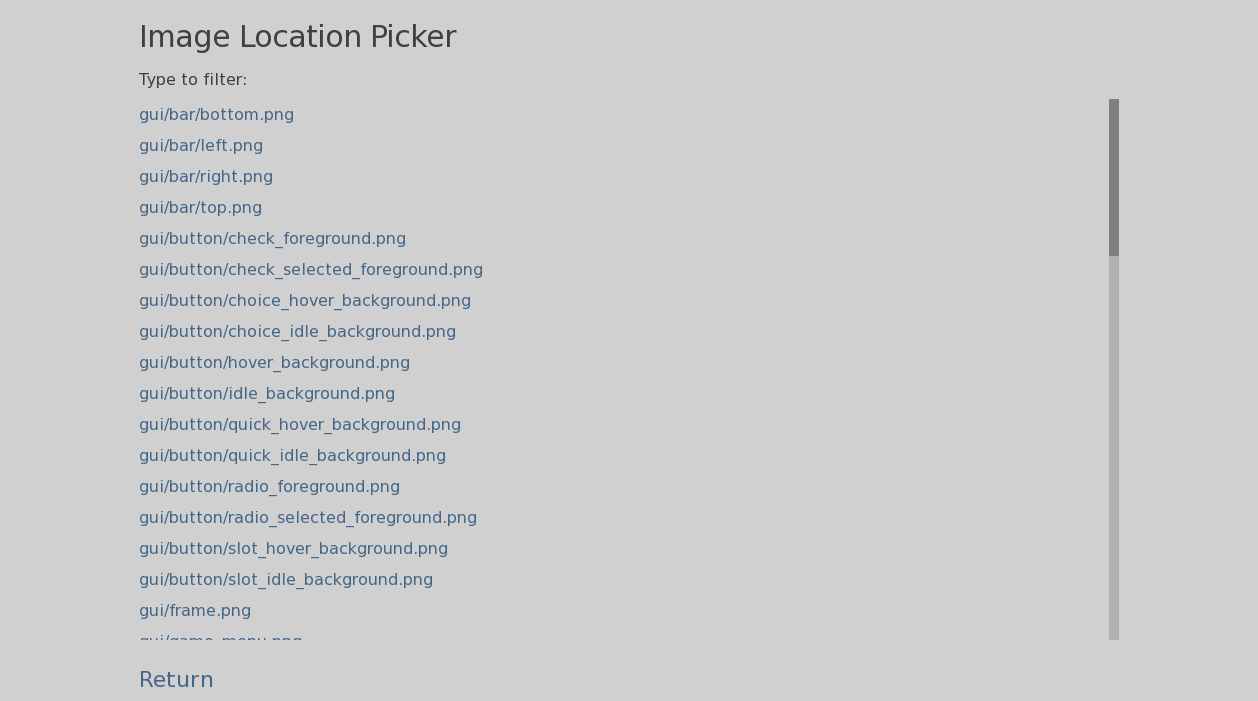The image size is (1258, 701).
Task: Select gui/button/radio_selected_foreground.png
Action: [308, 517]
